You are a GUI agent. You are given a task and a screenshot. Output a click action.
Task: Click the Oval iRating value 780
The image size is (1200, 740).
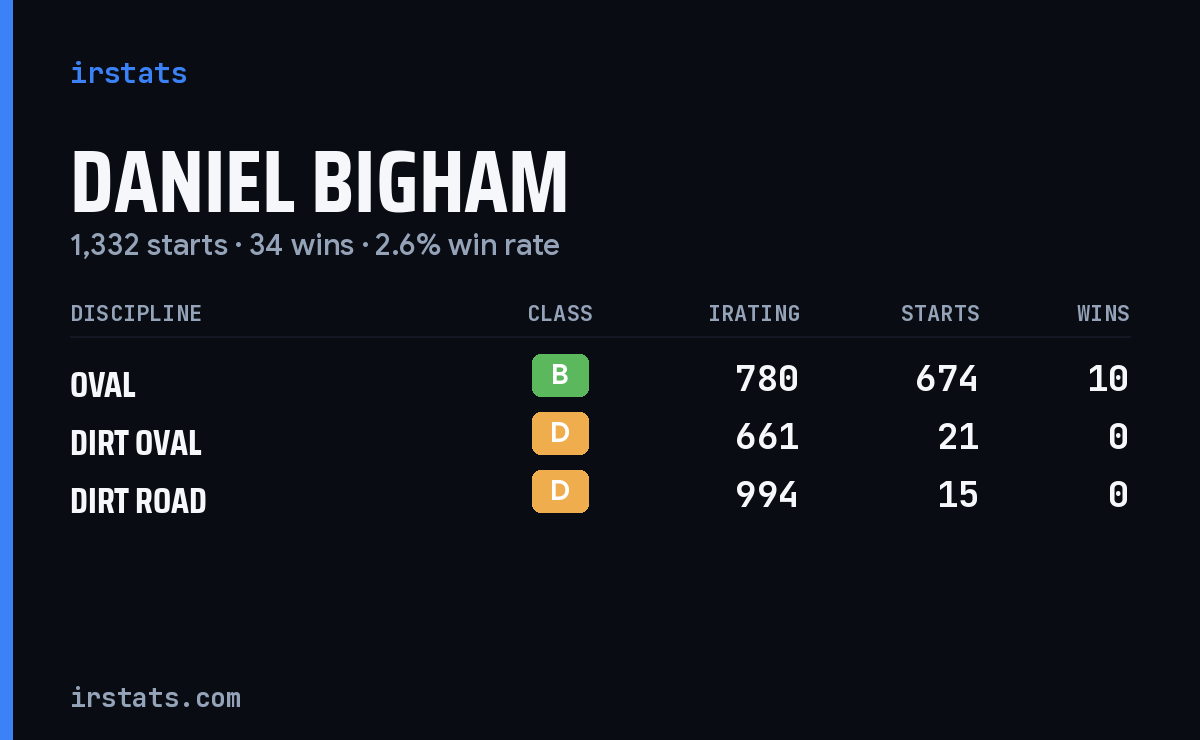[x=767, y=379]
